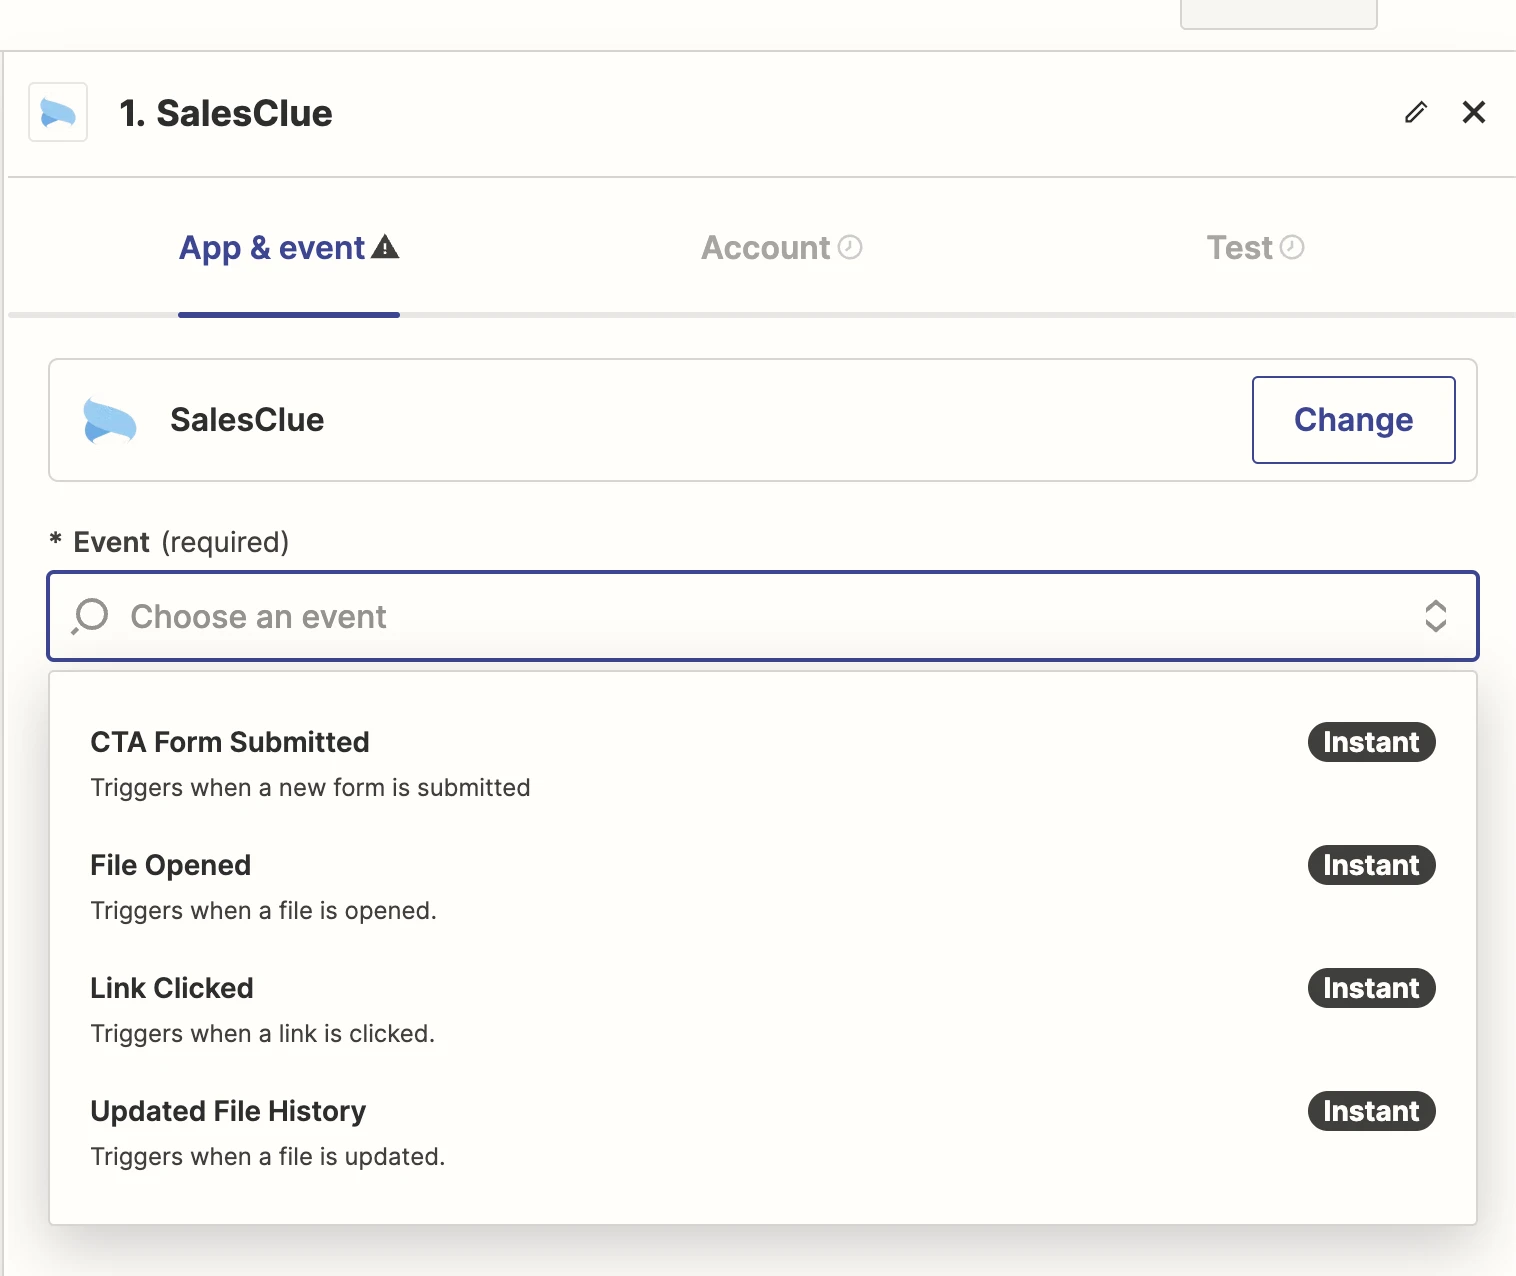Screen dimensions: 1516x1276
Task: Click 'Triggers when a file is opened.' description
Action: point(263,911)
